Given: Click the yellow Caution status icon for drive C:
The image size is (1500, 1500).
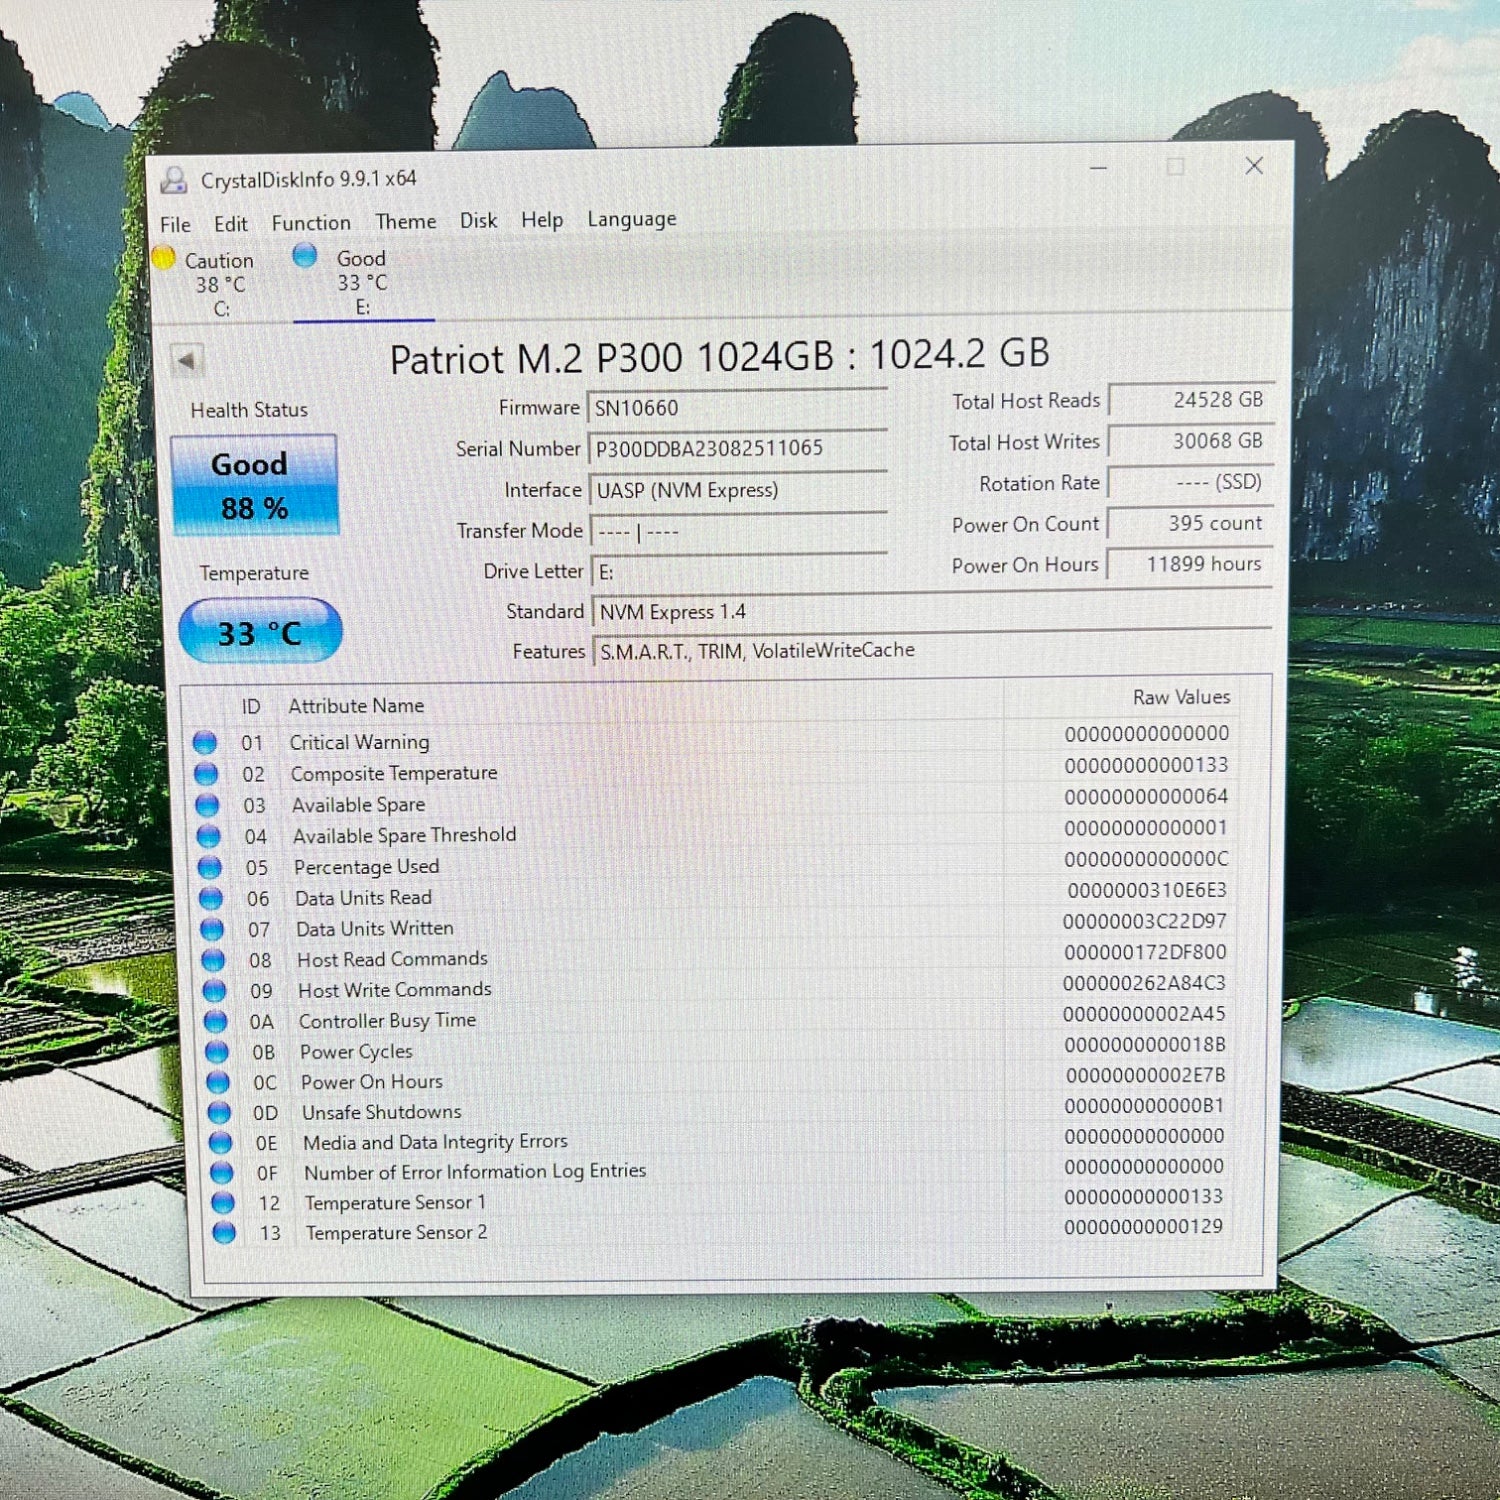Looking at the screenshot, I should click(164, 258).
